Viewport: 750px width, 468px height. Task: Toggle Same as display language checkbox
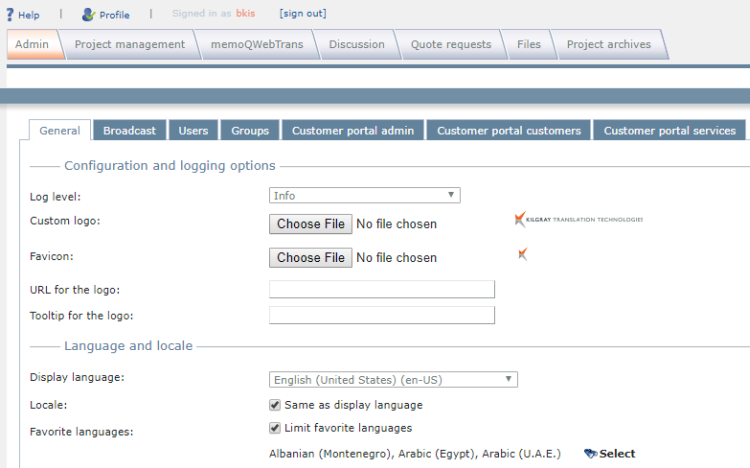coord(275,405)
